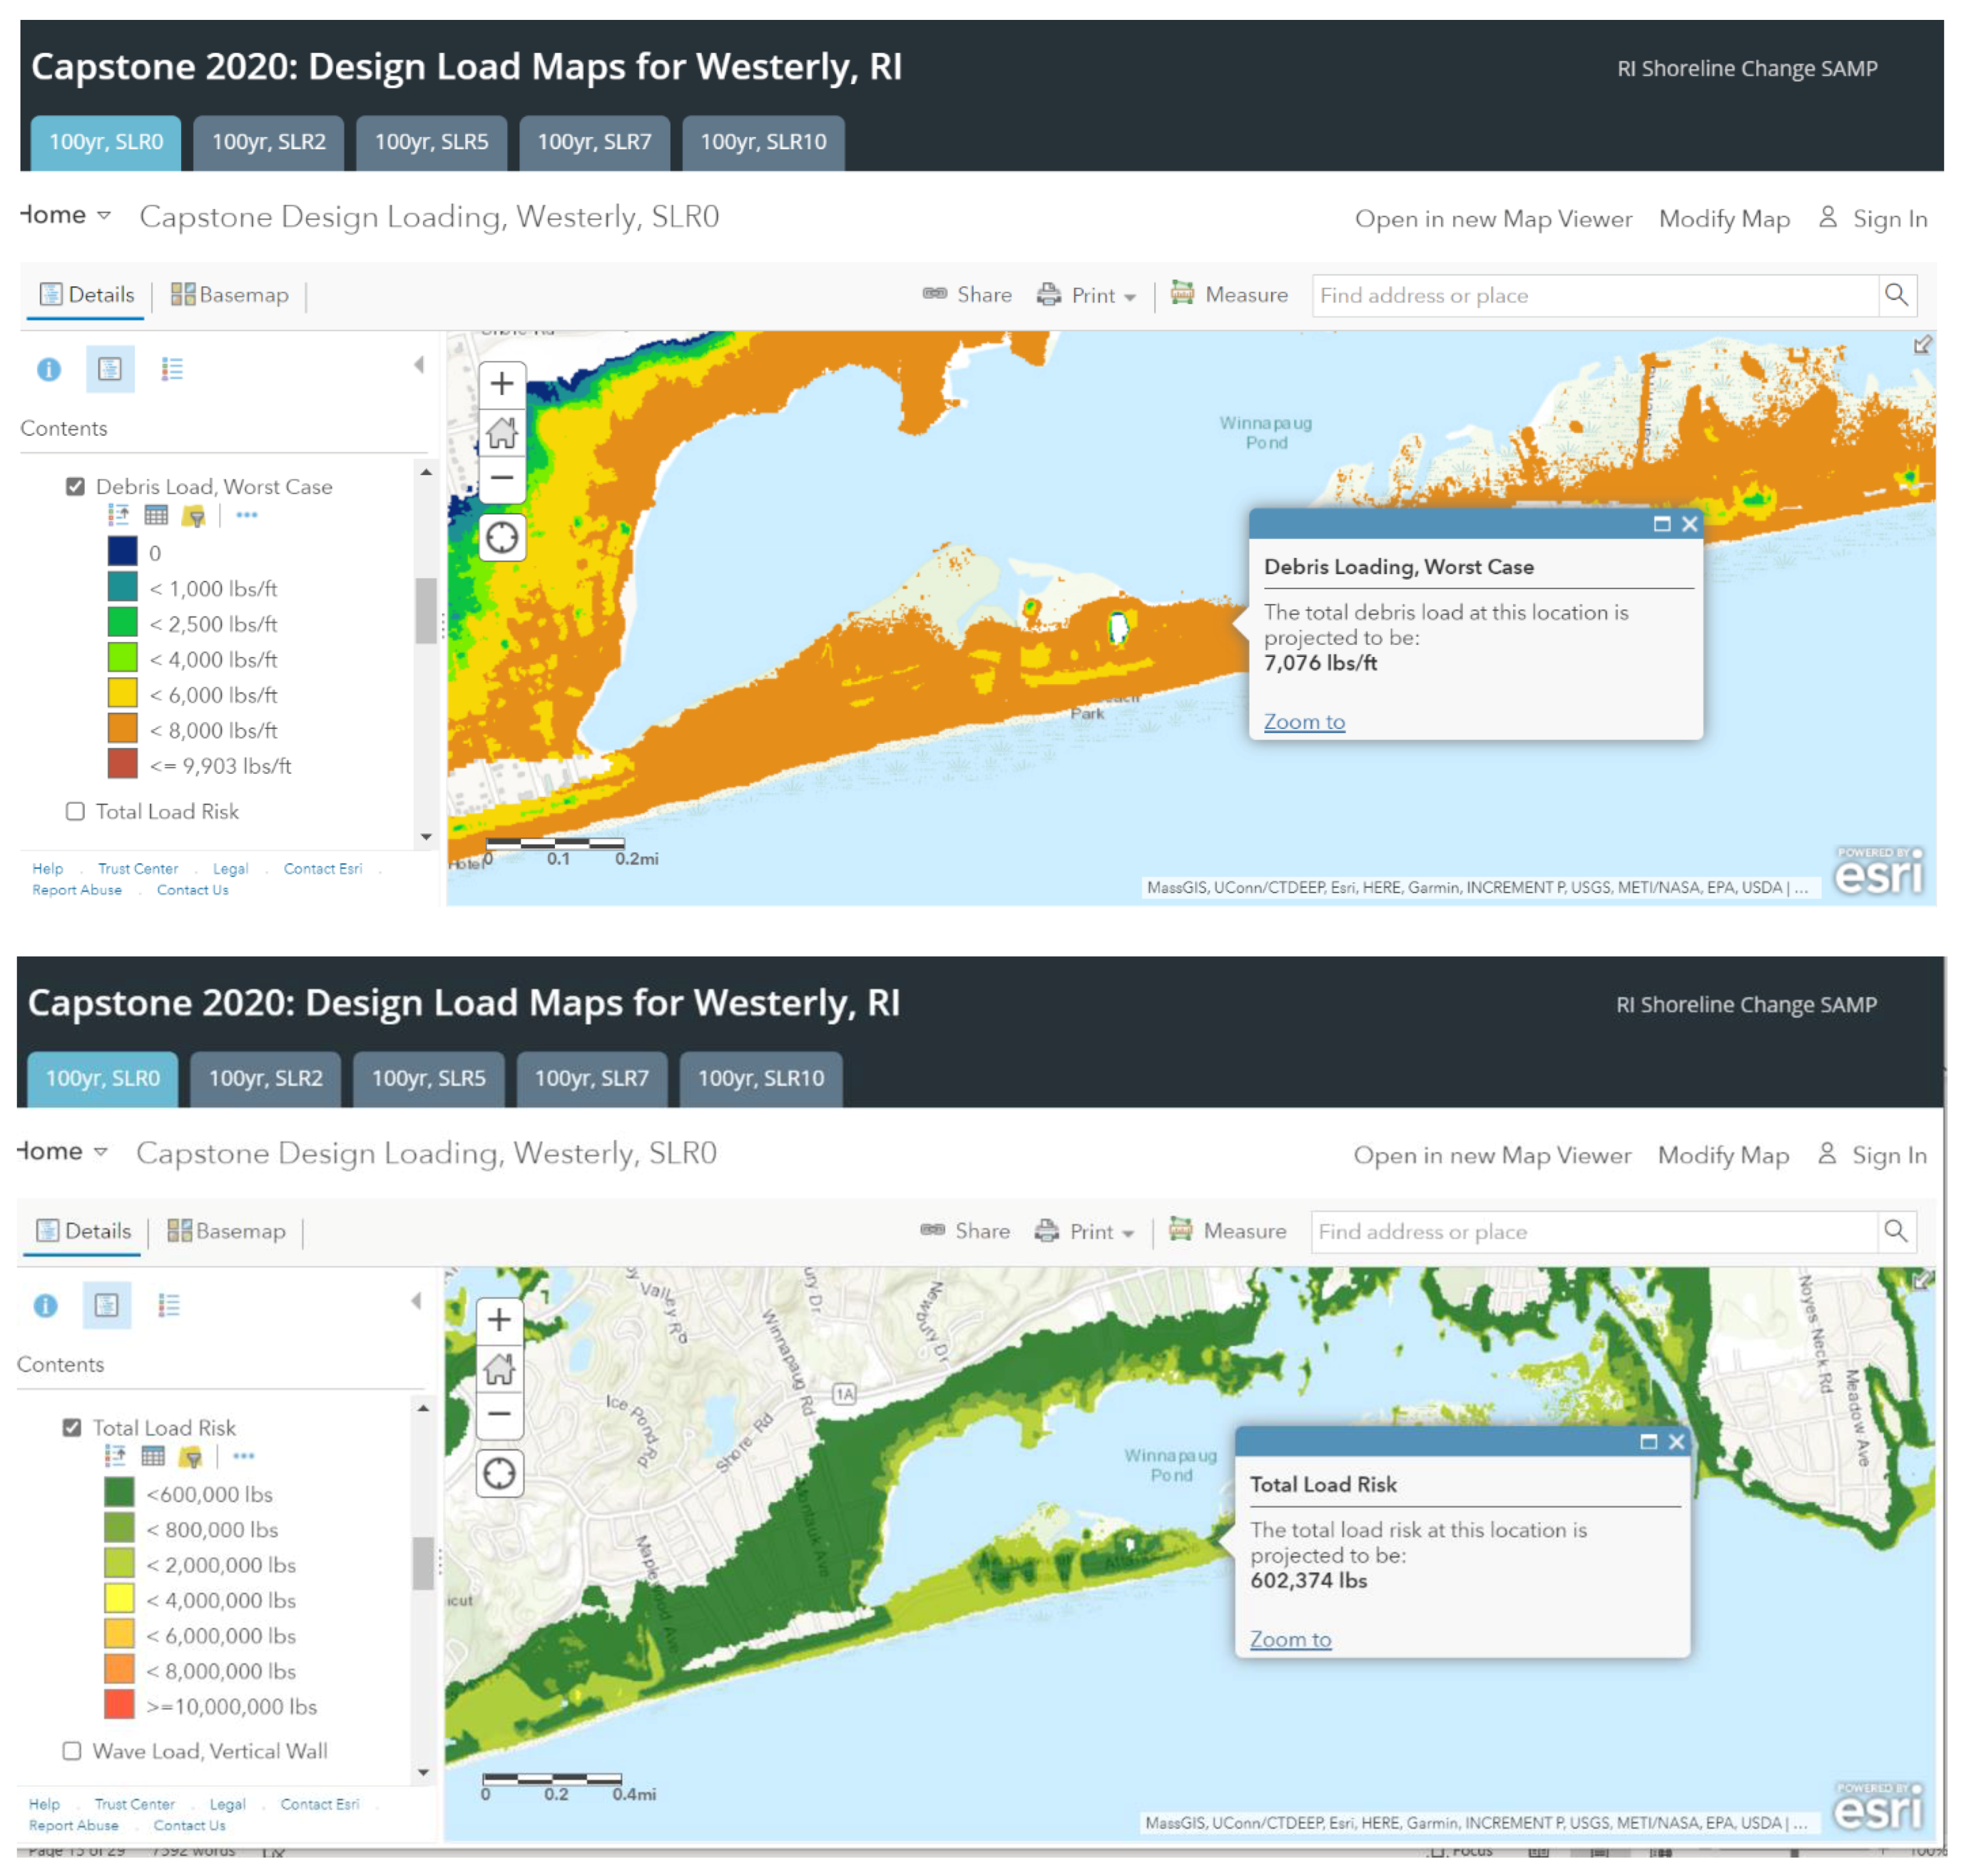Viewport: 1966px width, 1876px height.
Task: Click Open in new Map Viewer upper link
Action: coord(1493,219)
